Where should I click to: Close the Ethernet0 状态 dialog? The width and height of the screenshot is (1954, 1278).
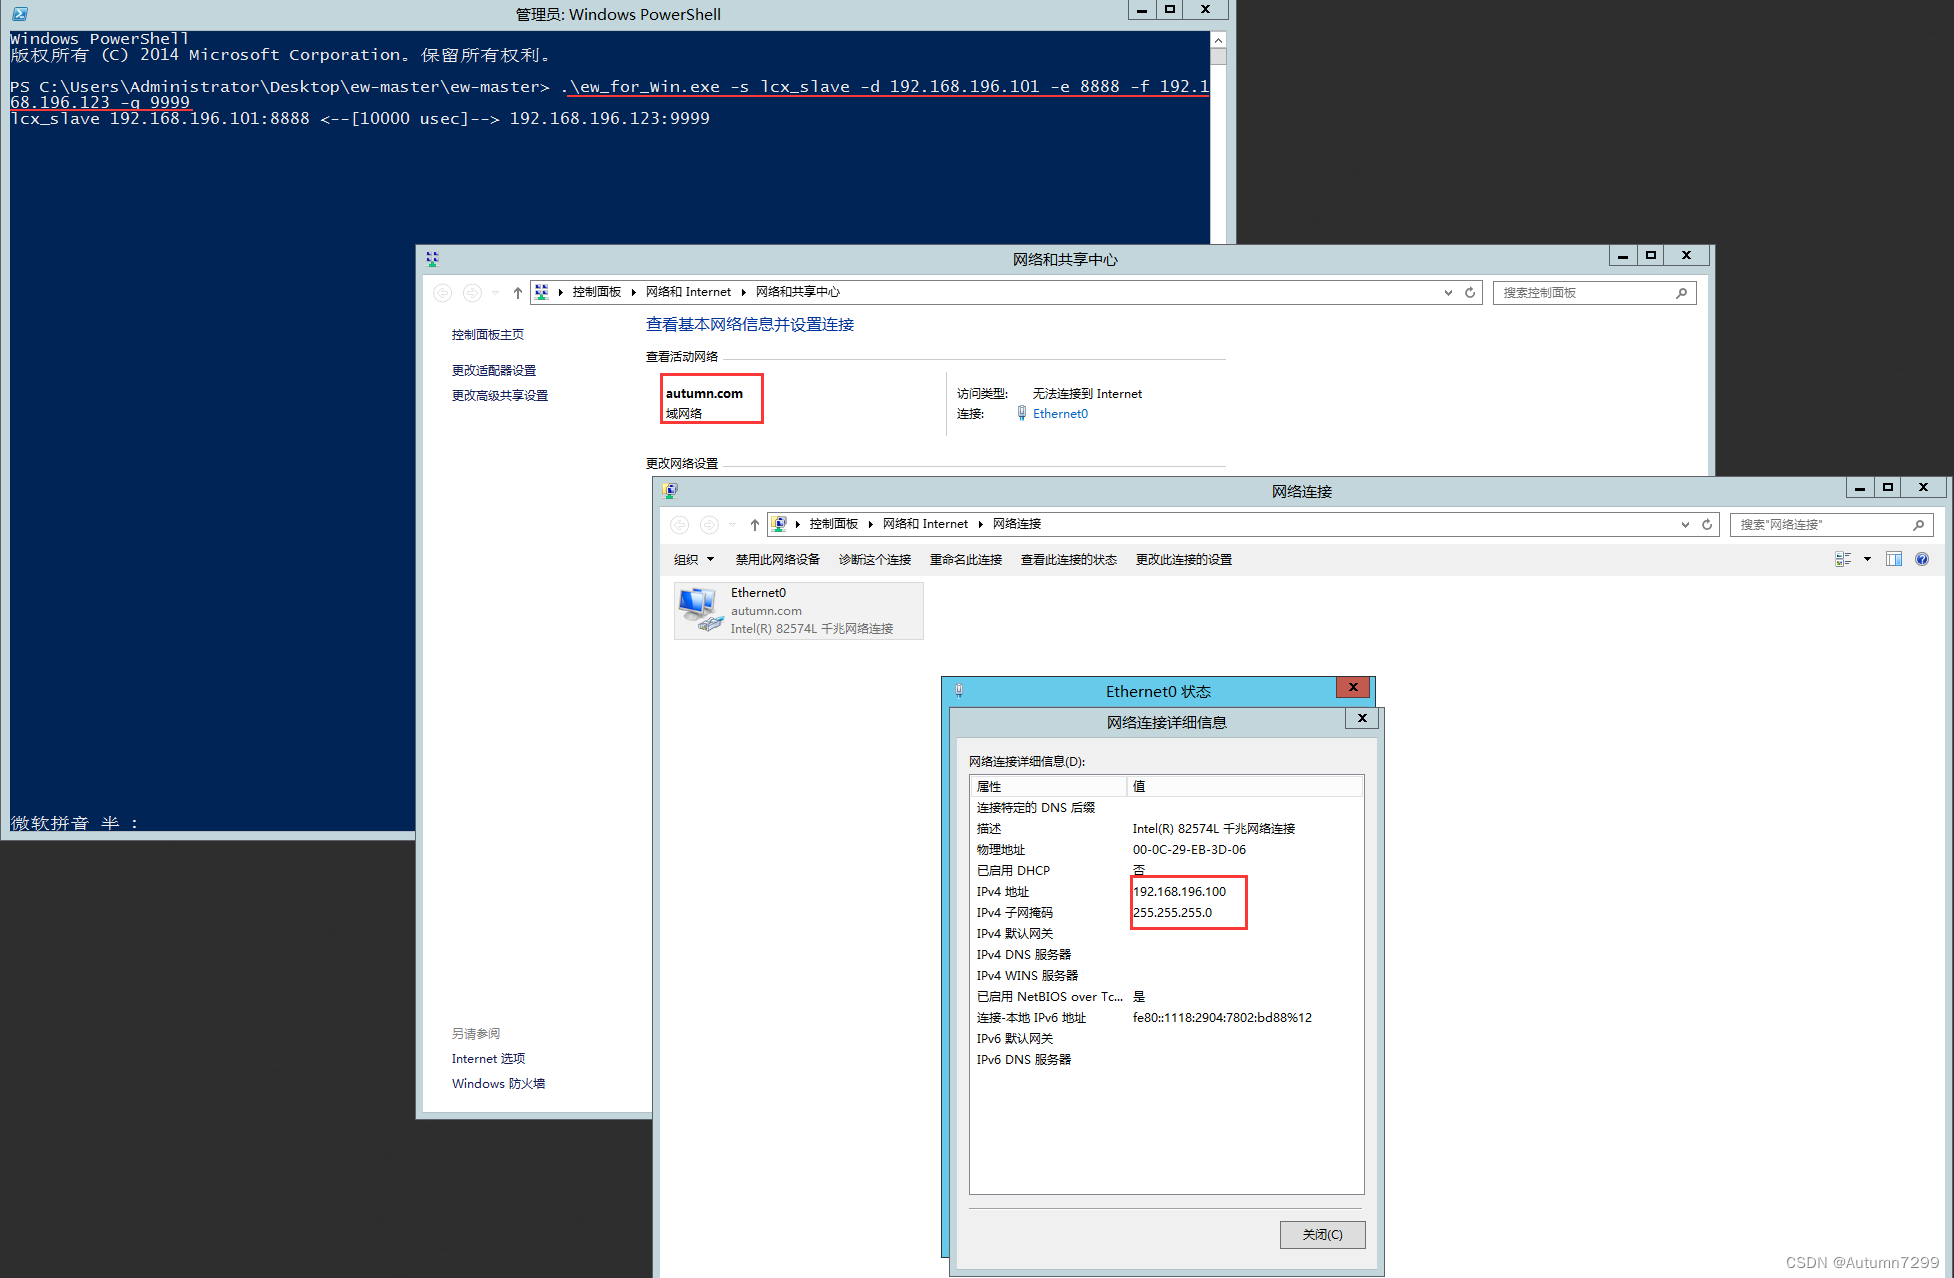click(x=1353, y=688)
